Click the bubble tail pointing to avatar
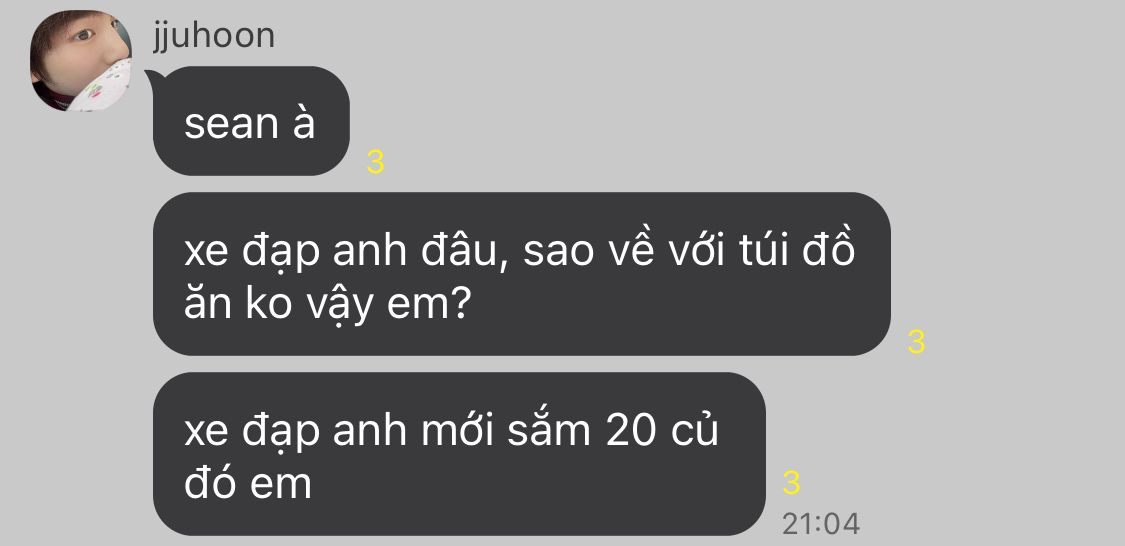Screen dimensions: 1125x546 pyautogui.click(x=151, y=76)
